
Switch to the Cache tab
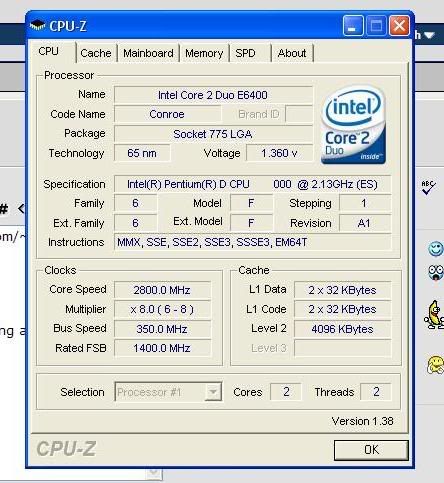[96, 53]
